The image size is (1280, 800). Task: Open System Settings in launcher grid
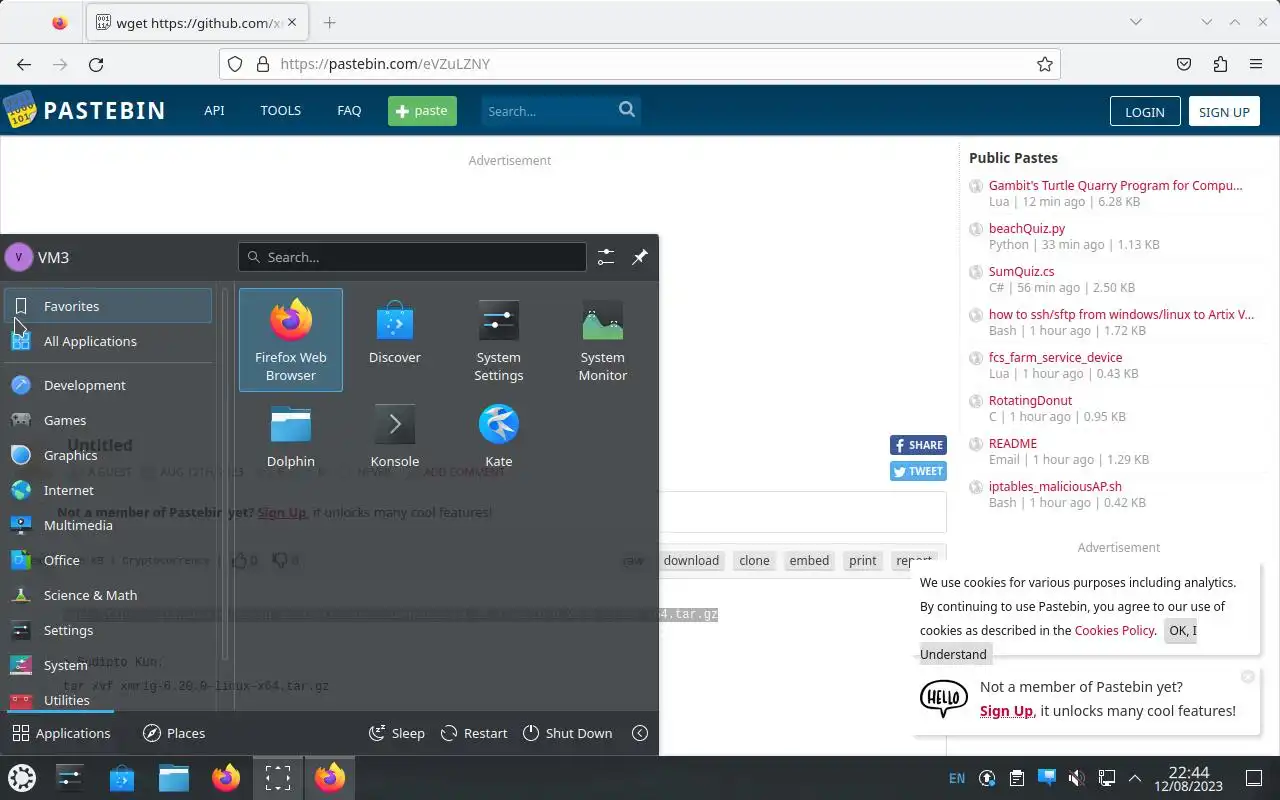point(499,340)
